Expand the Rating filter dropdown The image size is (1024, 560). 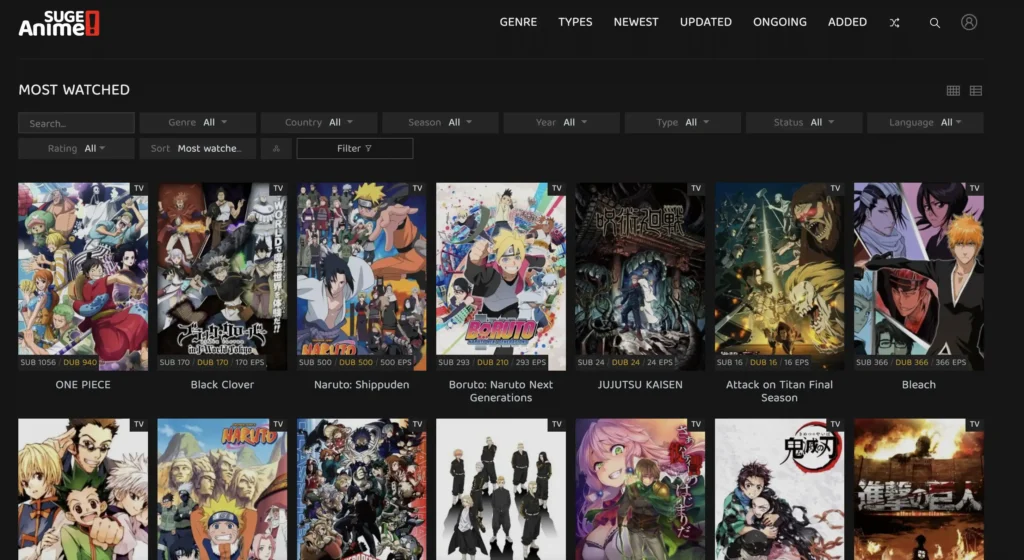tap(76, 149)
